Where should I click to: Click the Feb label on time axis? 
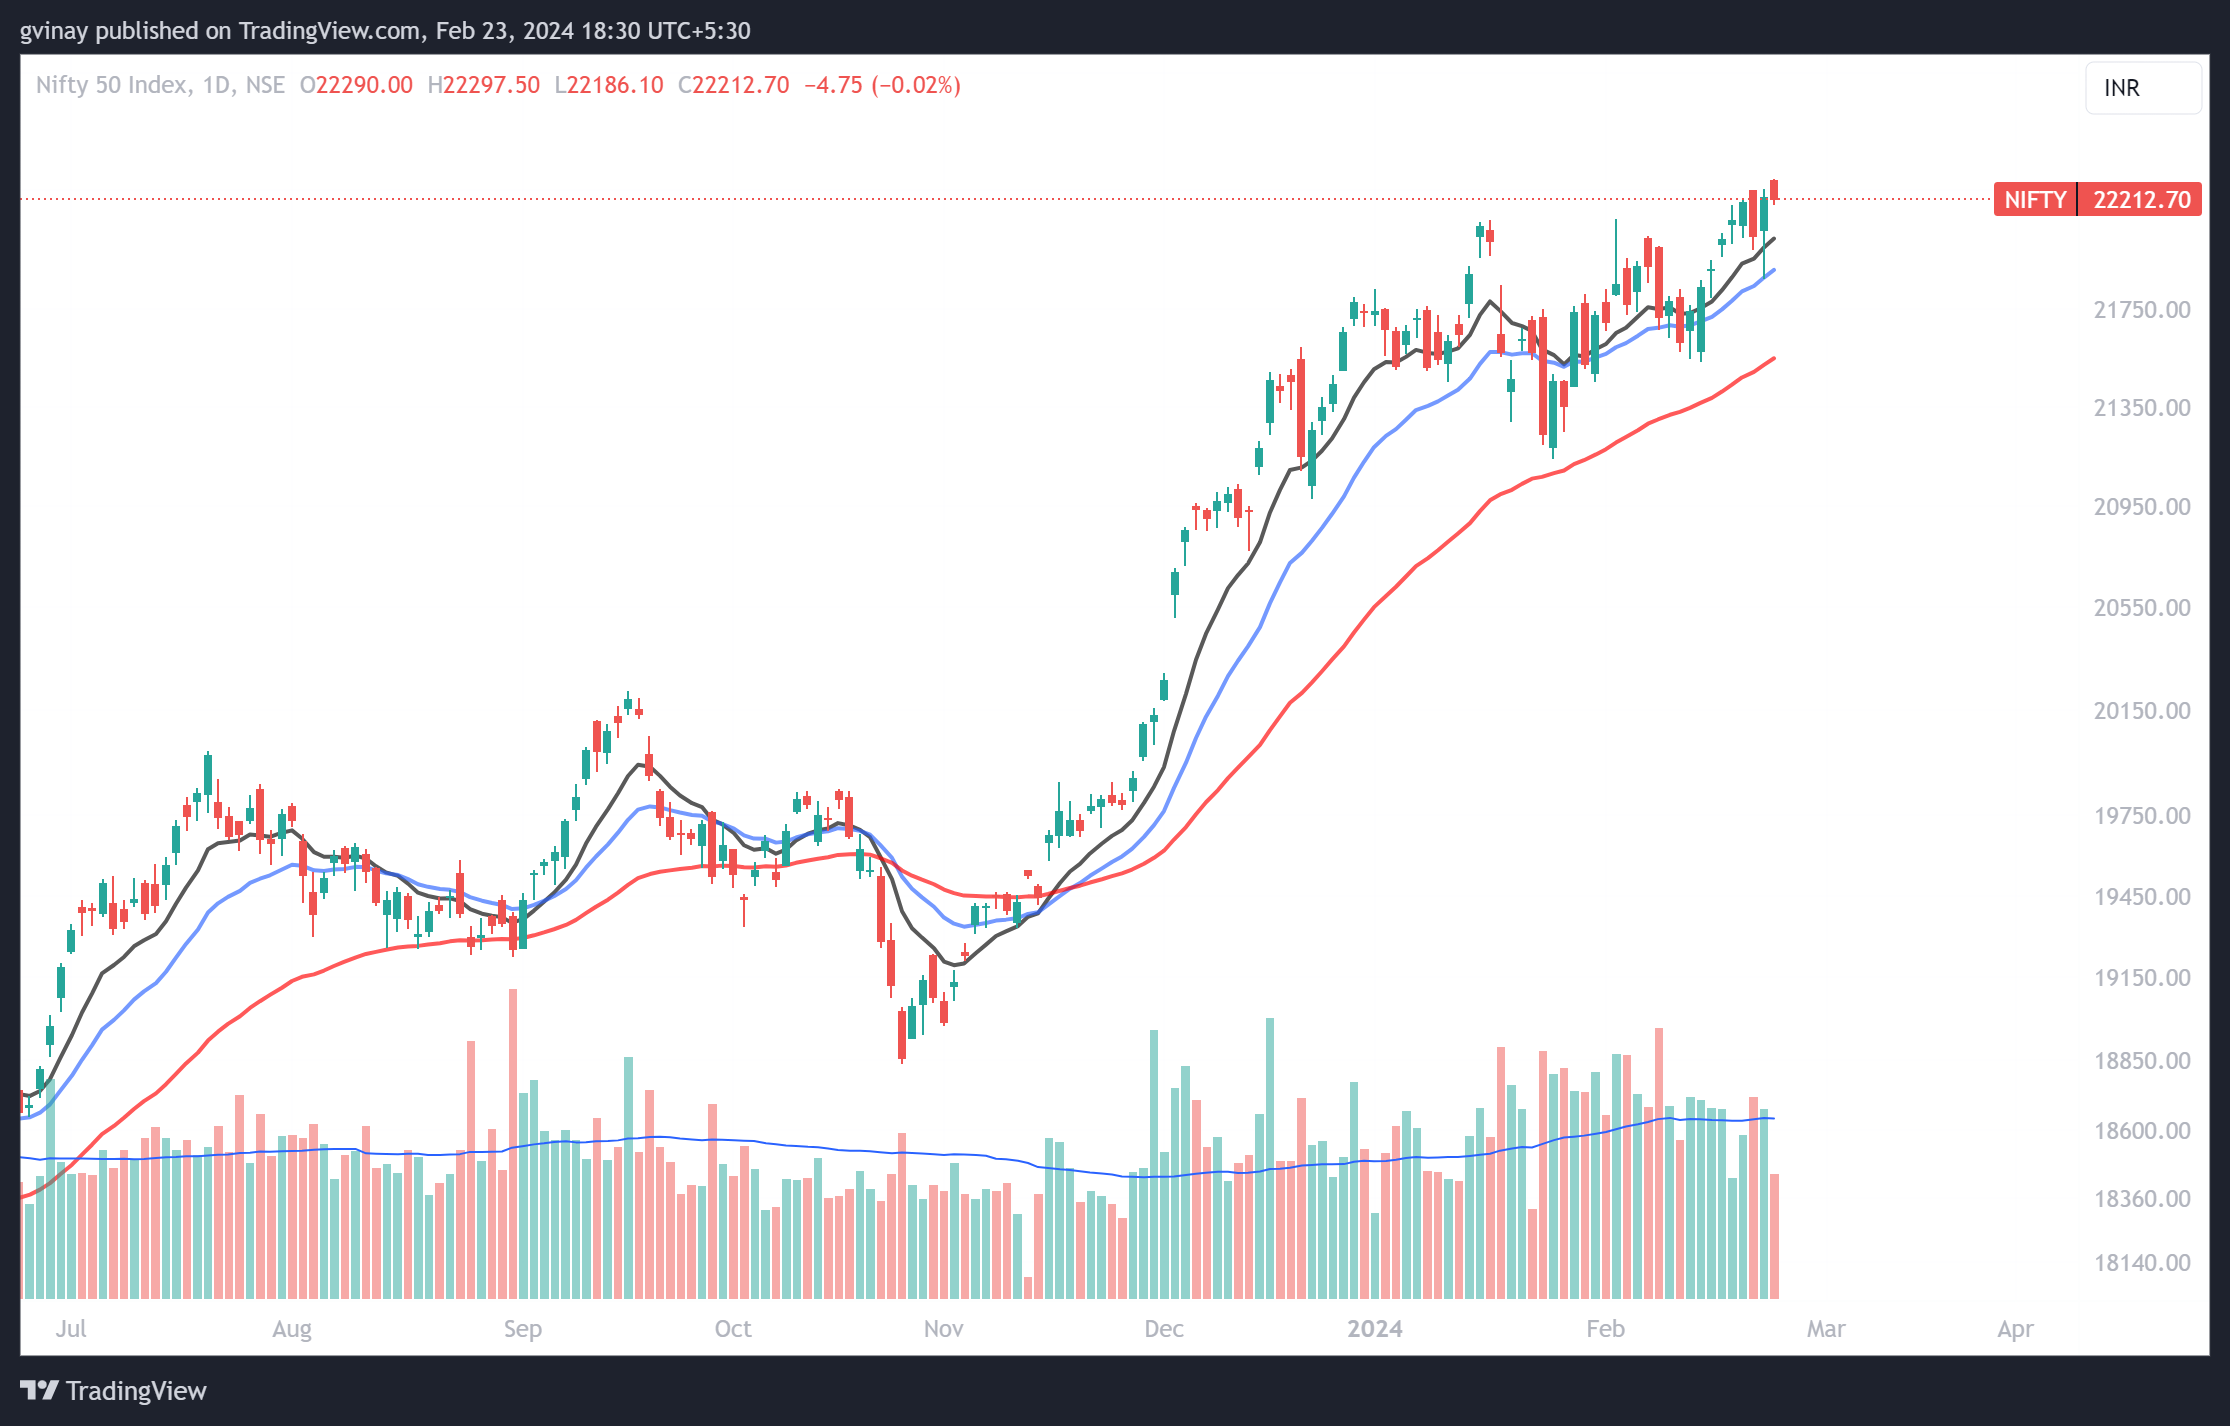[1605, 1329]
